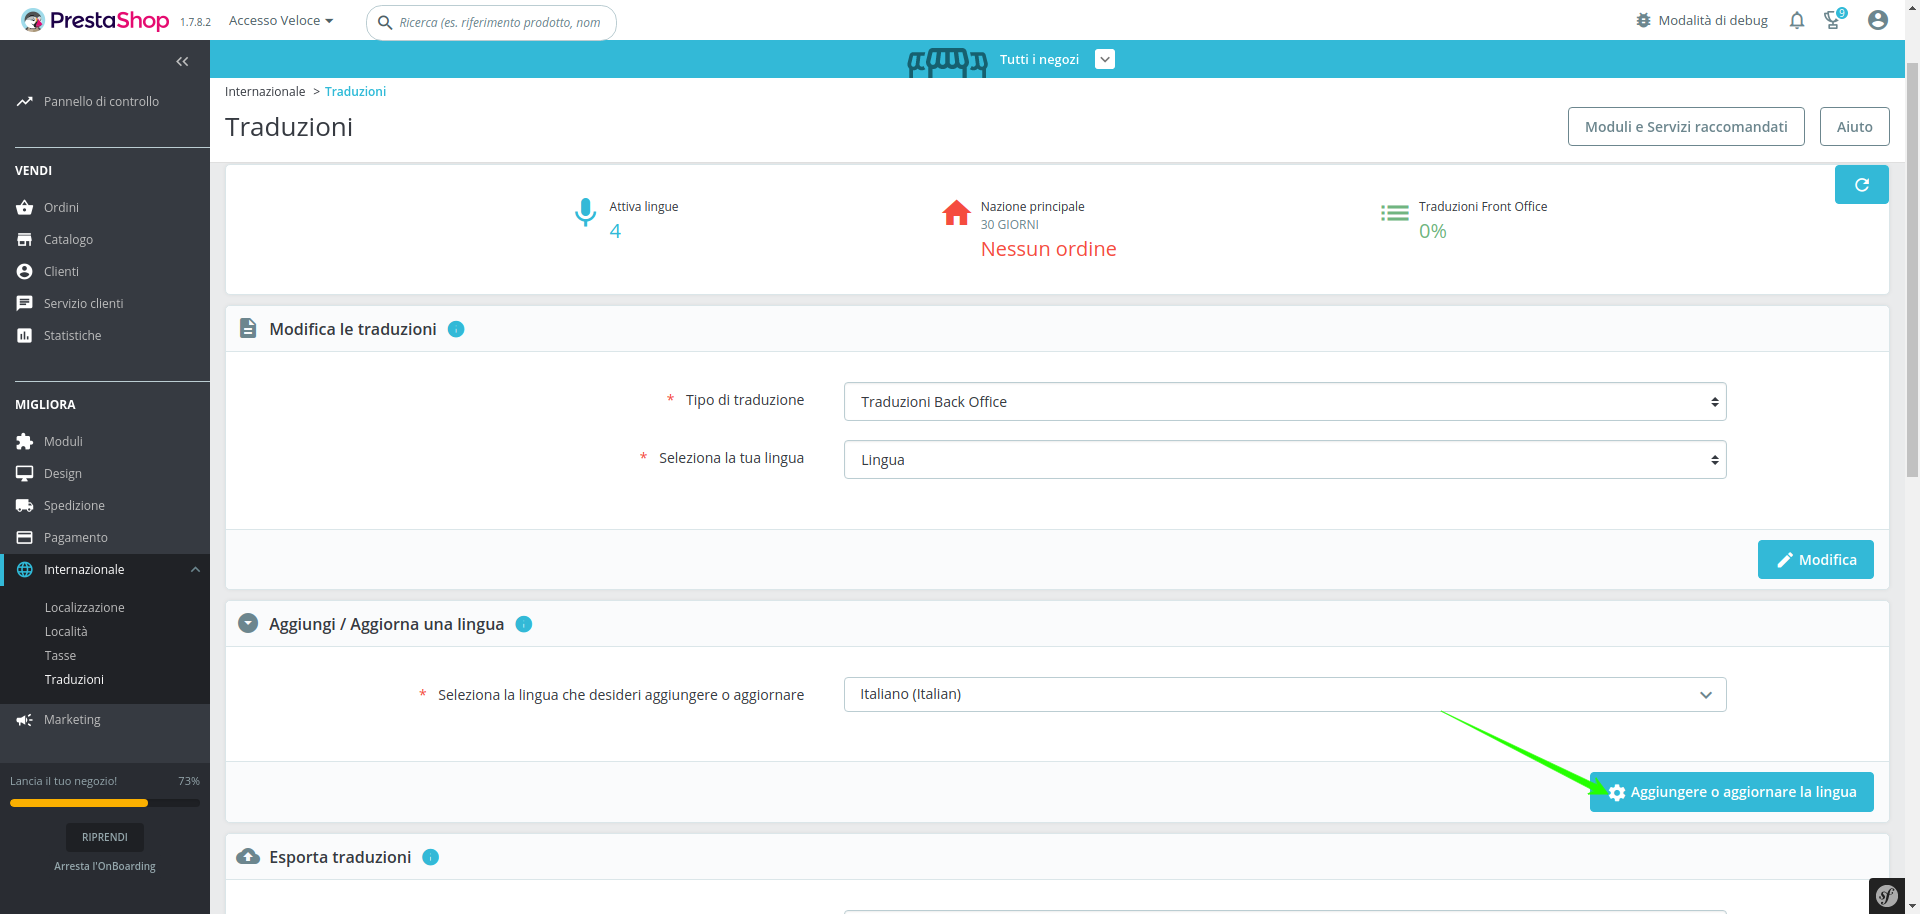This screenshot has height=914, width=1920.
Task: Click info icon next to Modifica le traduzioni
Action: point(456,329)
